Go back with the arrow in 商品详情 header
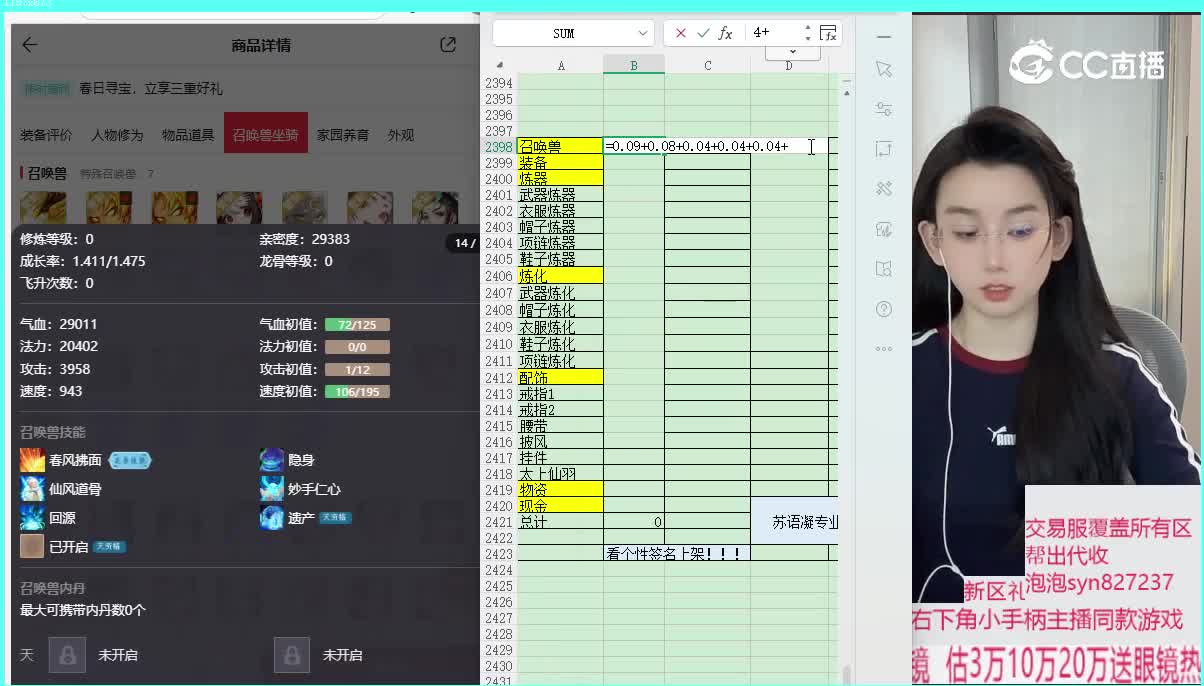 pyautogui.click(x=29, y=44)
